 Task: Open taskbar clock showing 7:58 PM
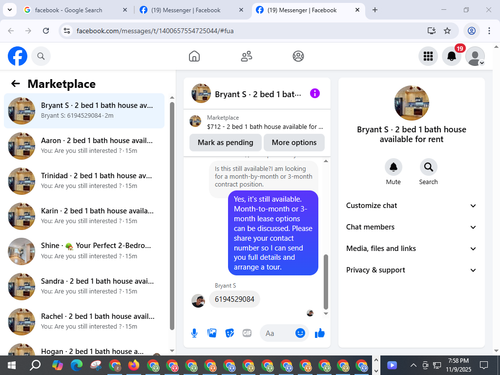point(459,365)
